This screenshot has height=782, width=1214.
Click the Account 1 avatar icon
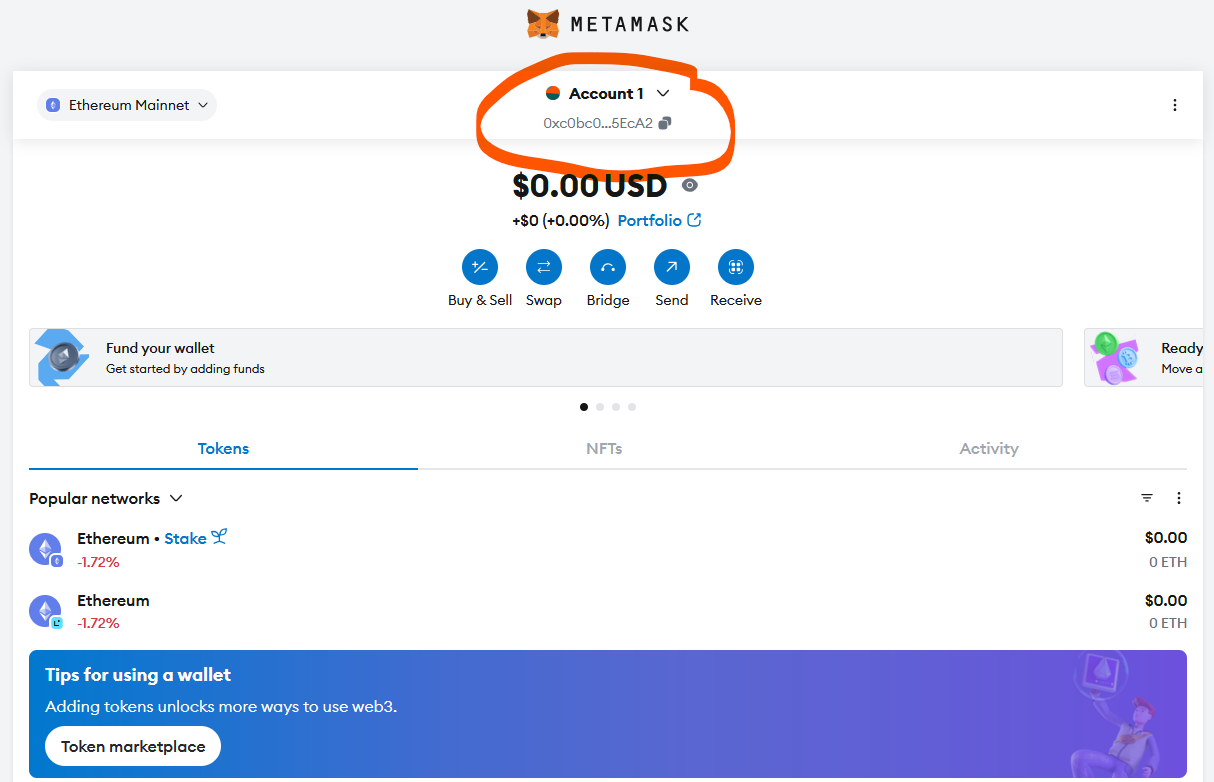click(x=552, y=93)
